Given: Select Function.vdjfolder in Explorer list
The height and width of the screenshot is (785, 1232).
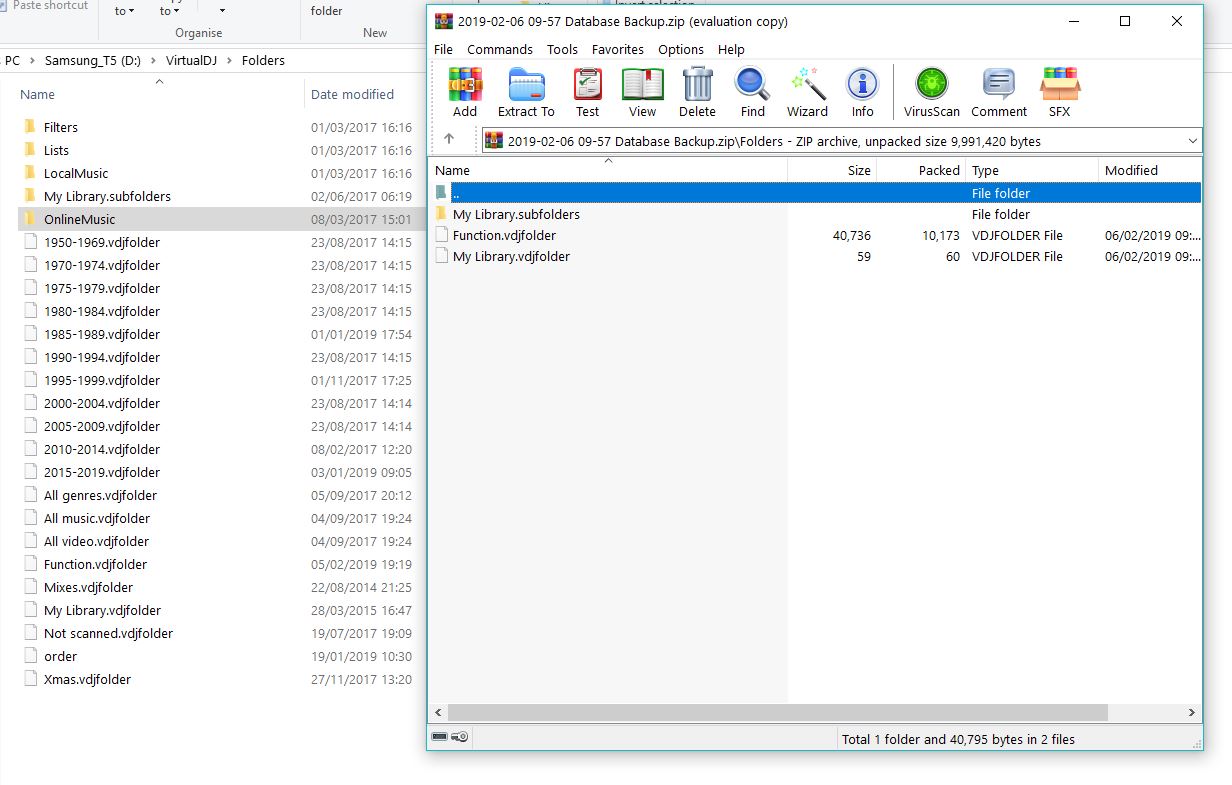Looking at the screenshot, I should pos(95,564).
